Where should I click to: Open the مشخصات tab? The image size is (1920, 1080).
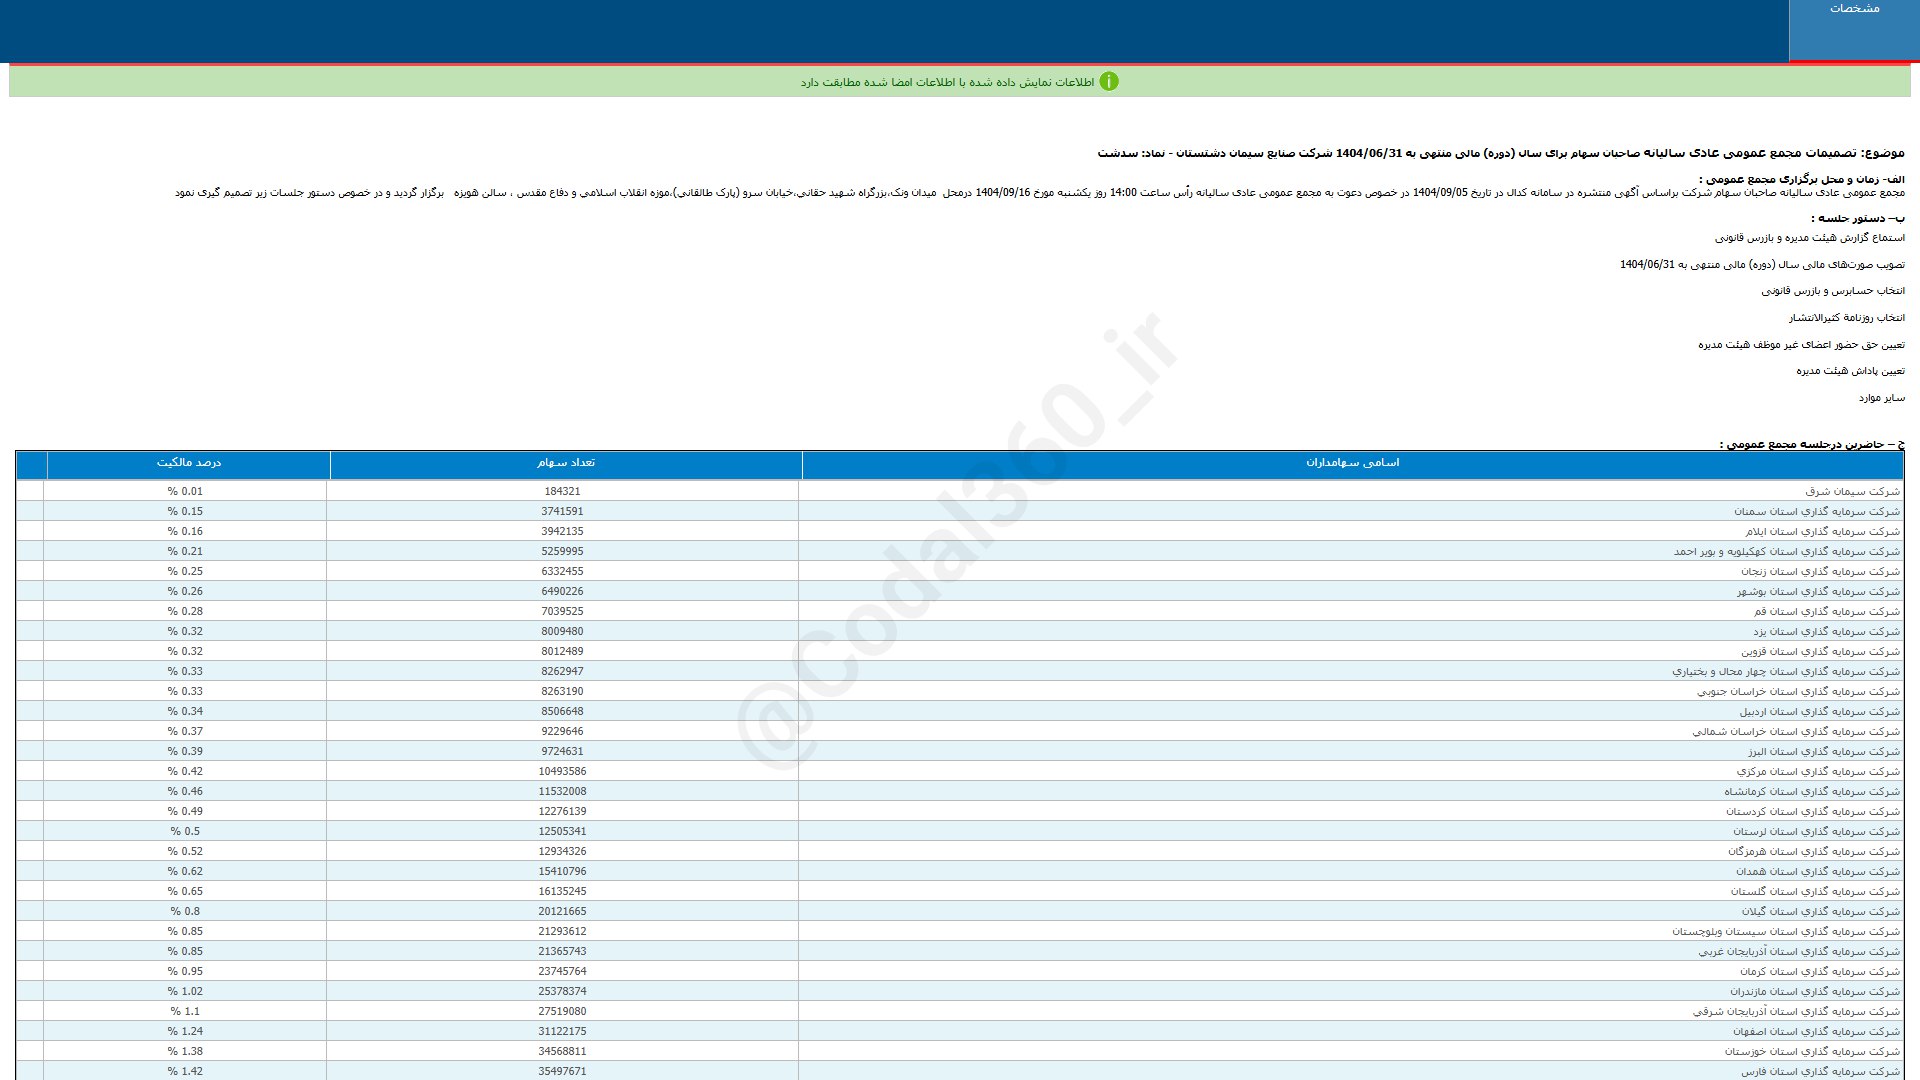(1854, 9)
